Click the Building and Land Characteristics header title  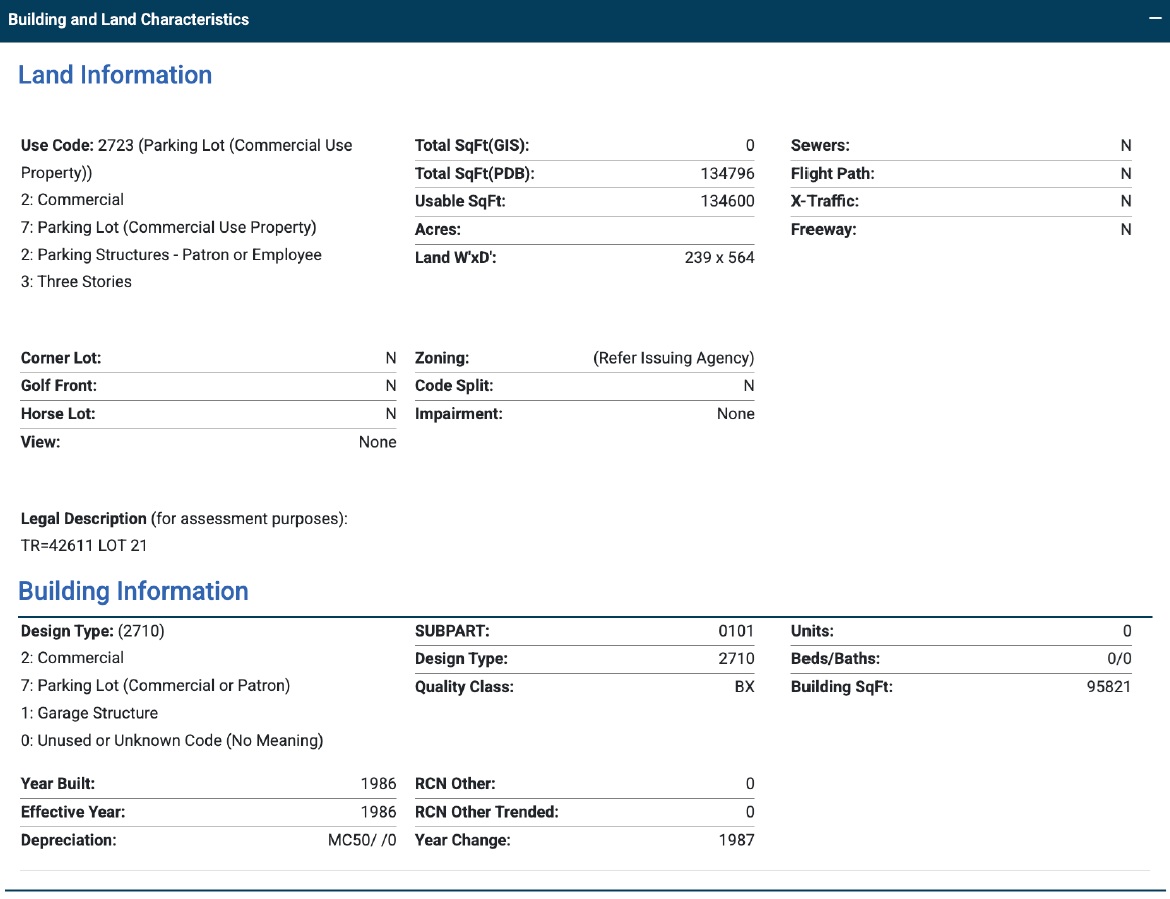(128, 20)
